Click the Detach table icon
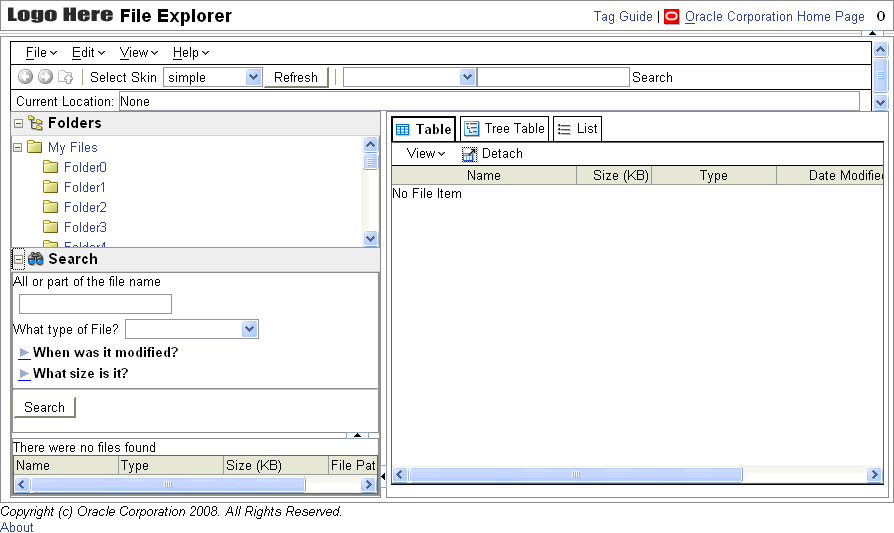Screen dimensions: 894x533 pyautogui.click(x=469, y=154)
